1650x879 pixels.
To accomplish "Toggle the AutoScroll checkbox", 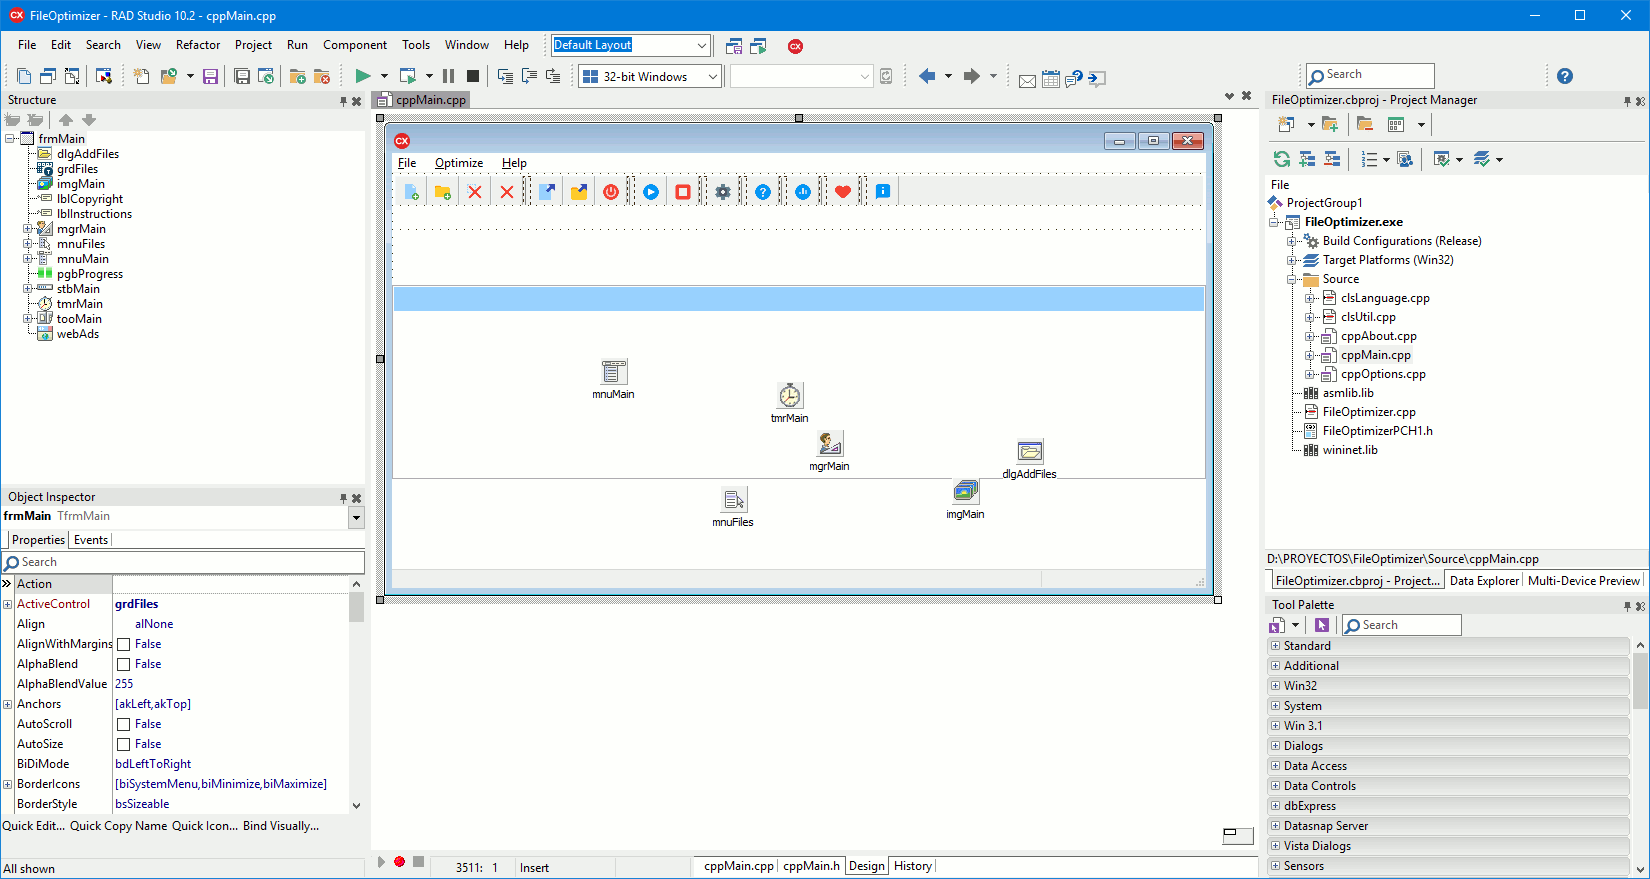I will [x=124, y=725].
